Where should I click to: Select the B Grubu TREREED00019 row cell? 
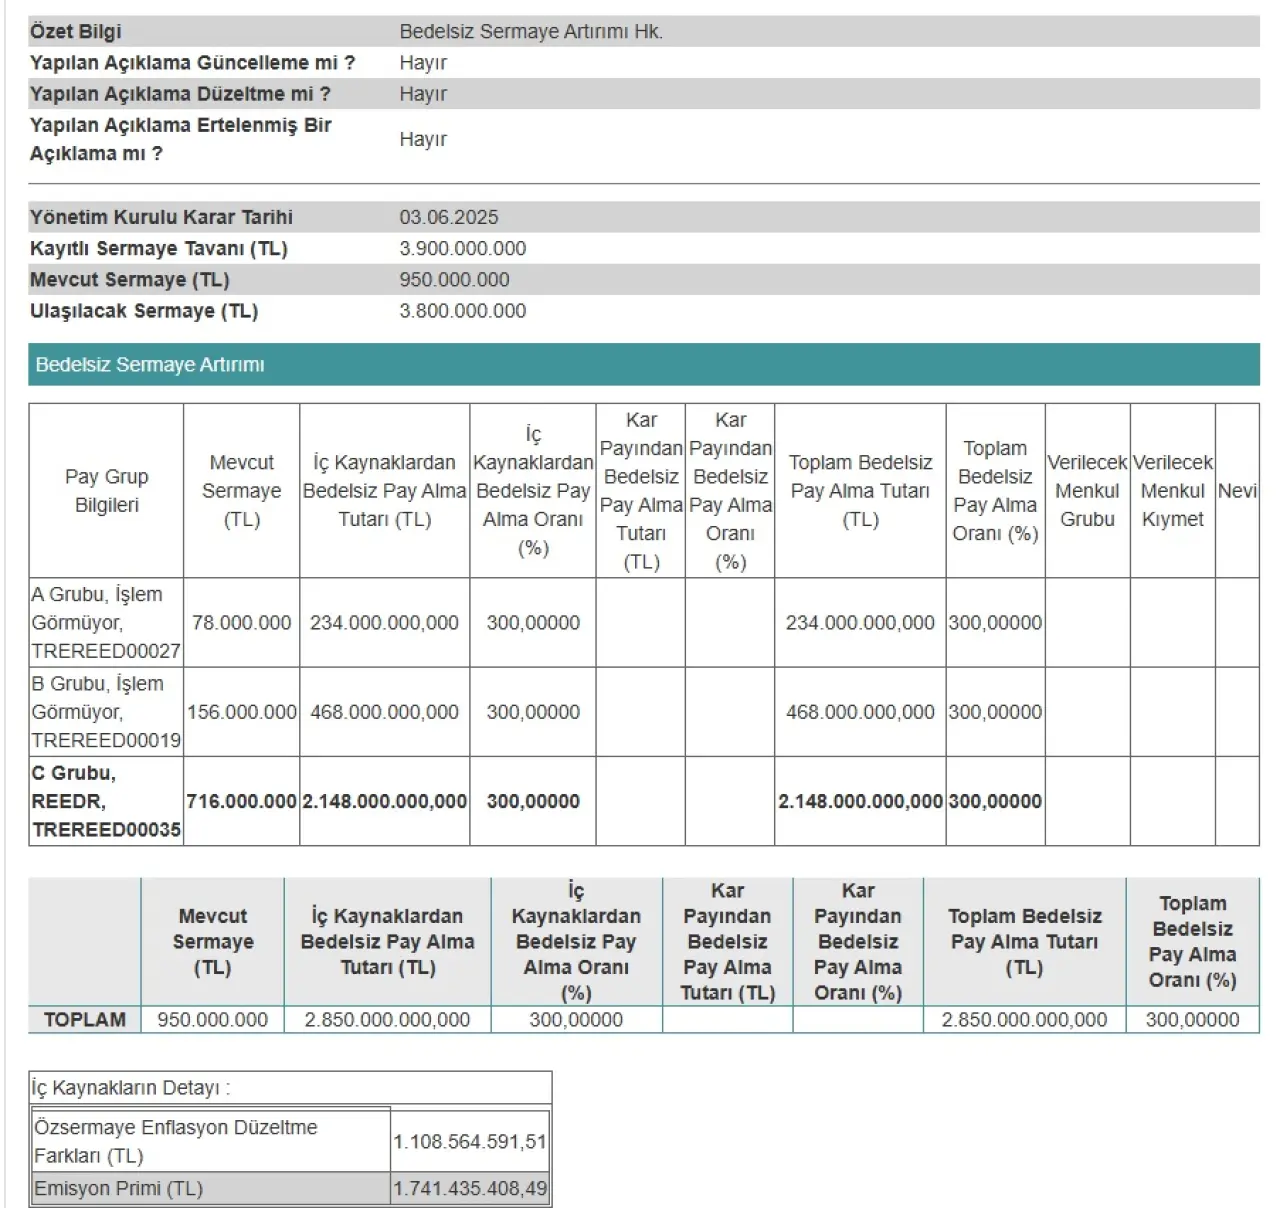[x=106, y=712]
